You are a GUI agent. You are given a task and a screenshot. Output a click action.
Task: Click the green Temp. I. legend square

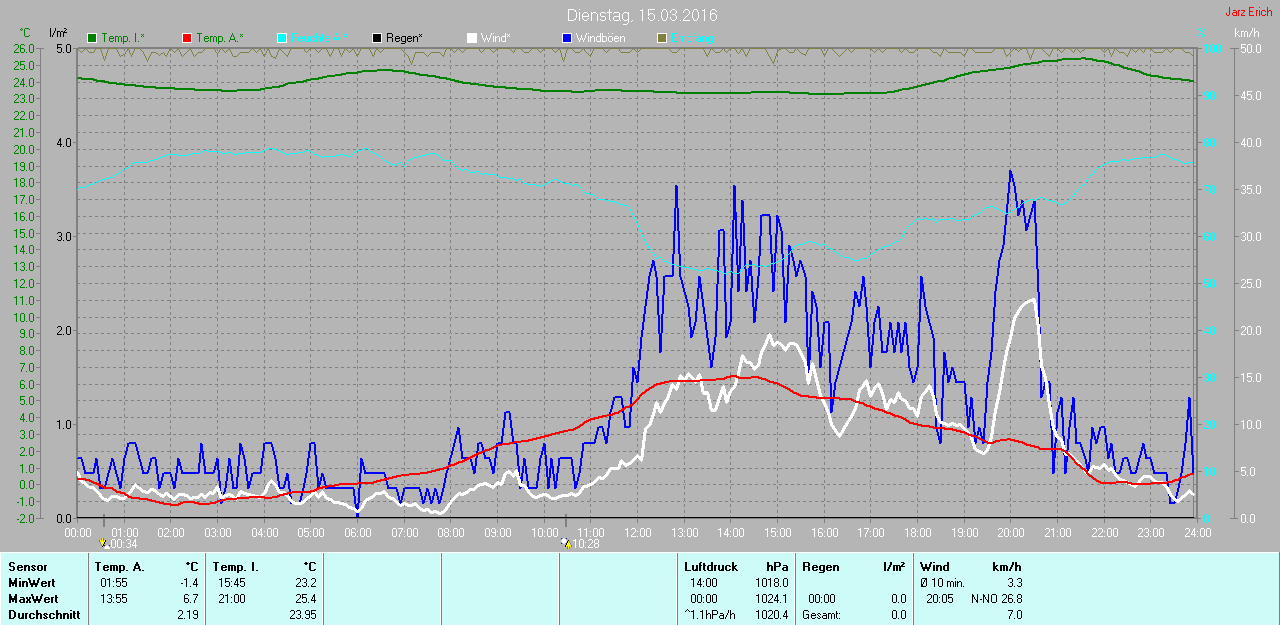(93, 38)
